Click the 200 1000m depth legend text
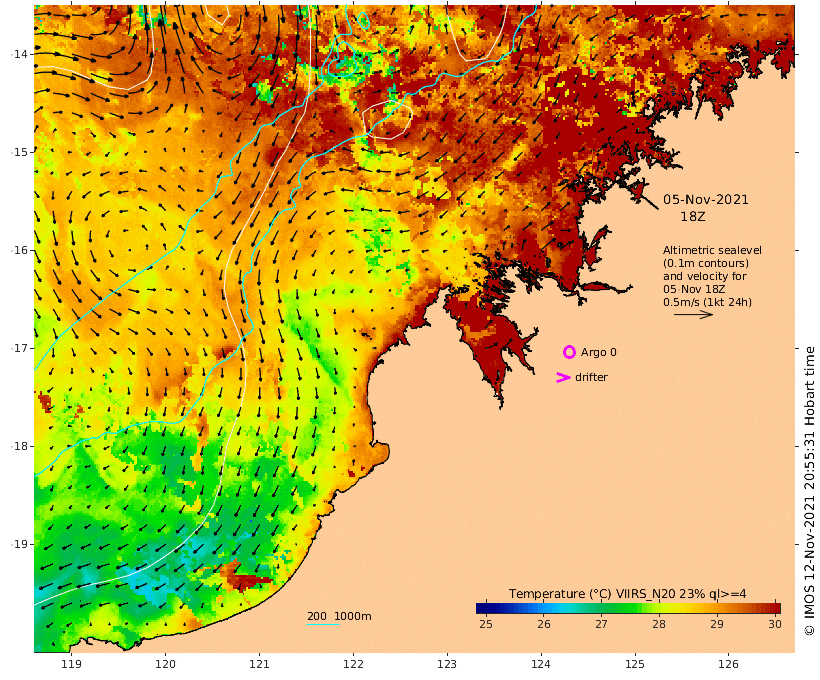 [x=339, y=616]
